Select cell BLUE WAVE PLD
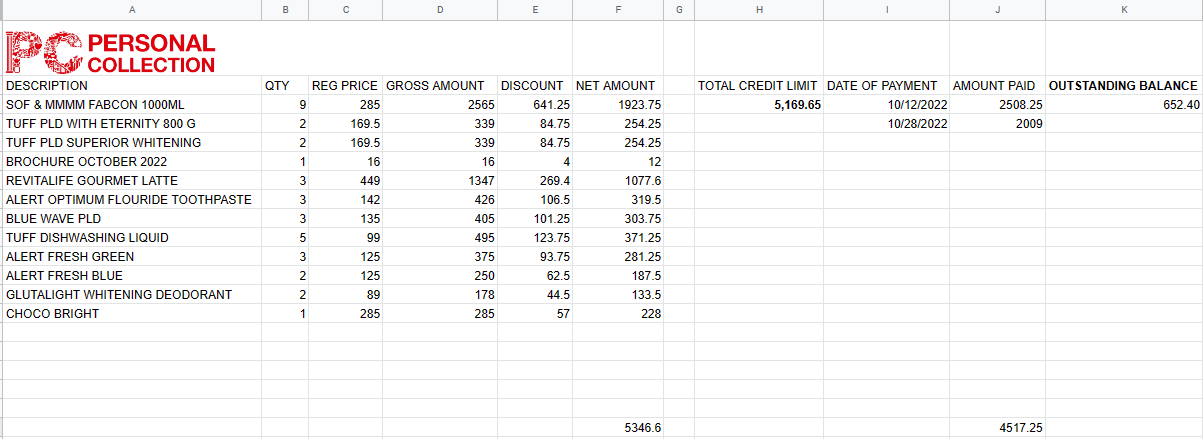Screen dimensions: 1203x439 pos(131,219)
